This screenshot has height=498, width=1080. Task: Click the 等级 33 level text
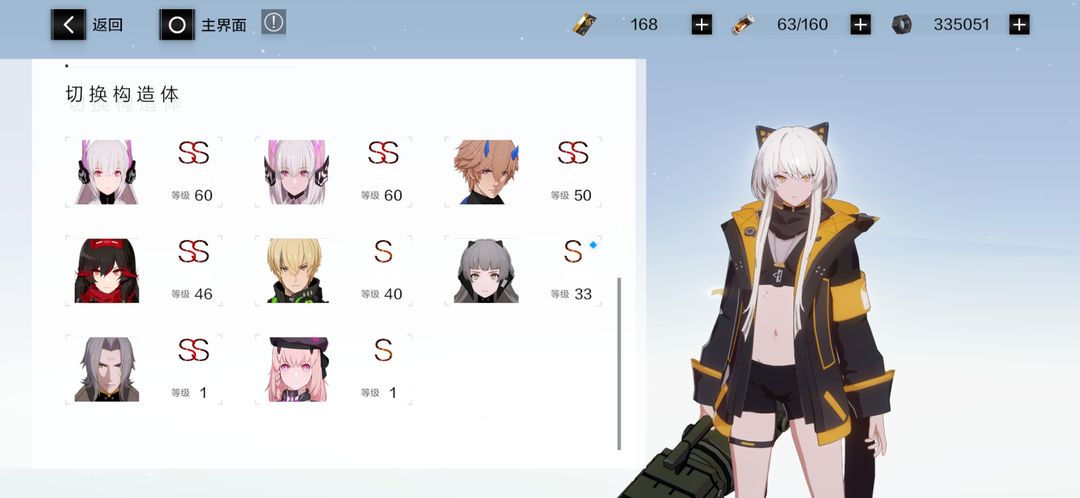click(571, 294)
